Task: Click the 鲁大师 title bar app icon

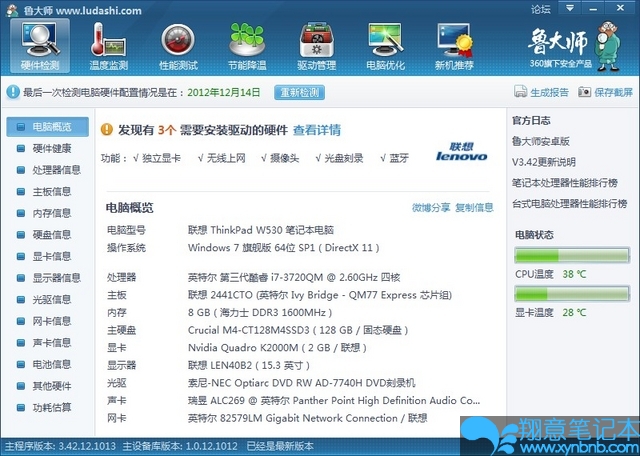Action: 12,10
